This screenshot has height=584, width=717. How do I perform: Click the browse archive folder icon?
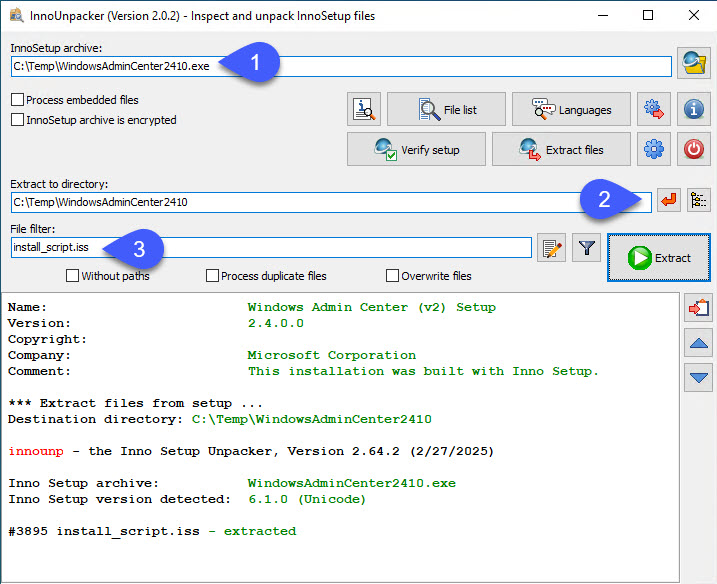point(693,63)
